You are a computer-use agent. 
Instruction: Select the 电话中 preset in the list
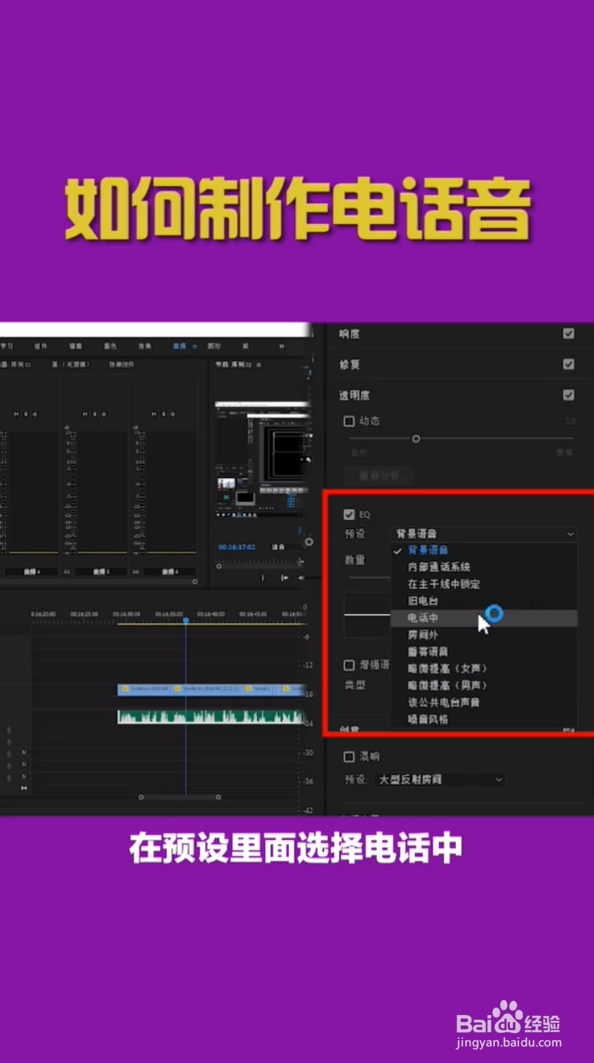click(483, 618)
